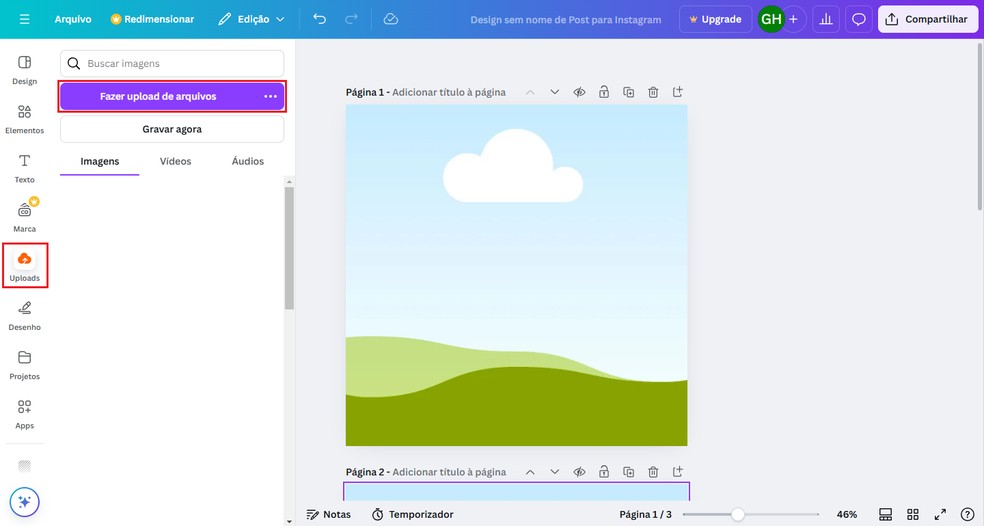Check cloud save status icon
The image size is (984, 526).
point(390,19)
